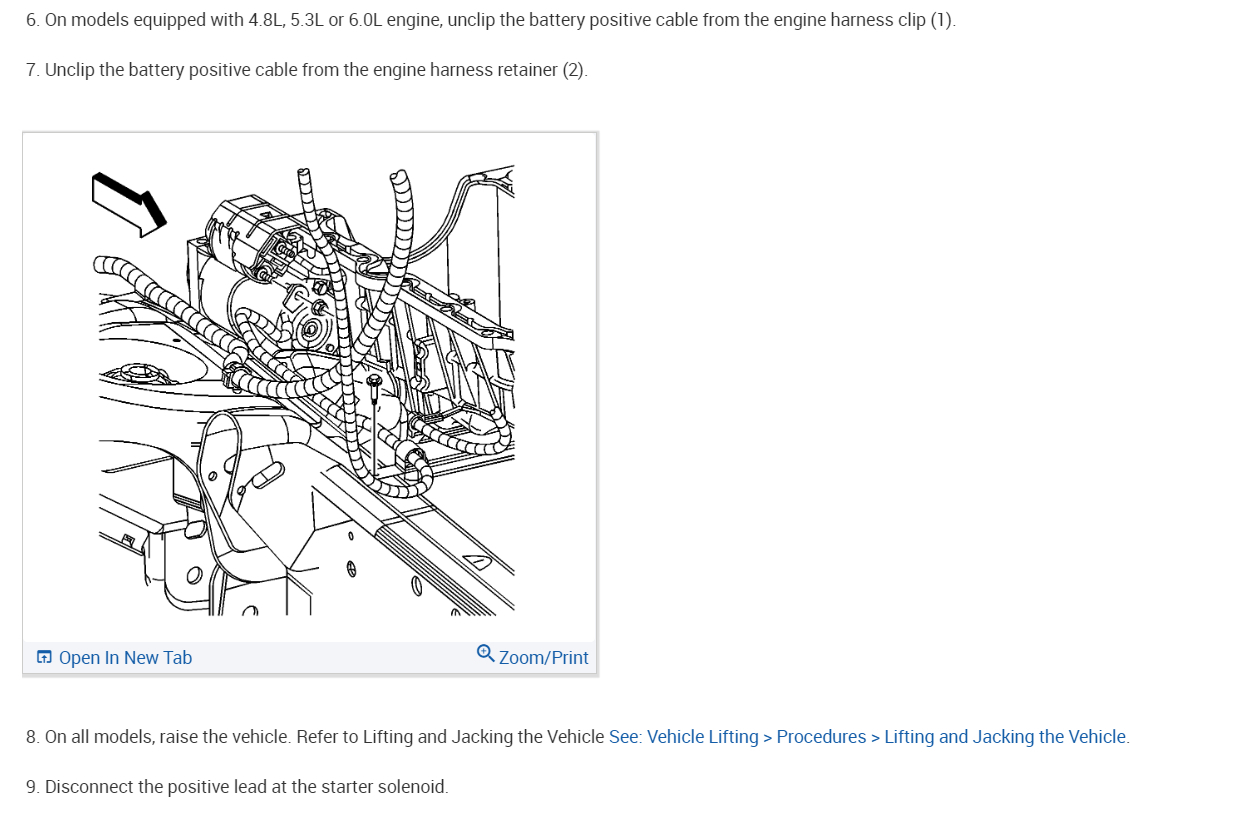Click "Procedures" in the blue breadcrumb link

coord(821,737)
